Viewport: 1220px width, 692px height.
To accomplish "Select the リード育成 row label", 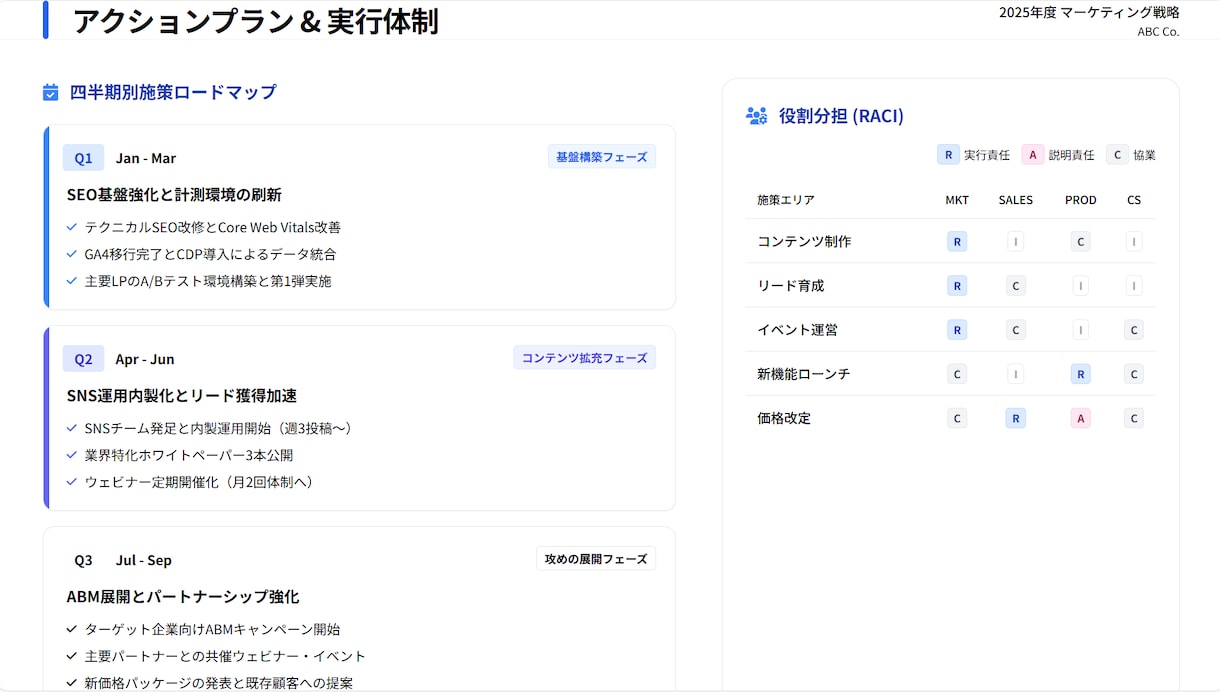I will 790,286.
